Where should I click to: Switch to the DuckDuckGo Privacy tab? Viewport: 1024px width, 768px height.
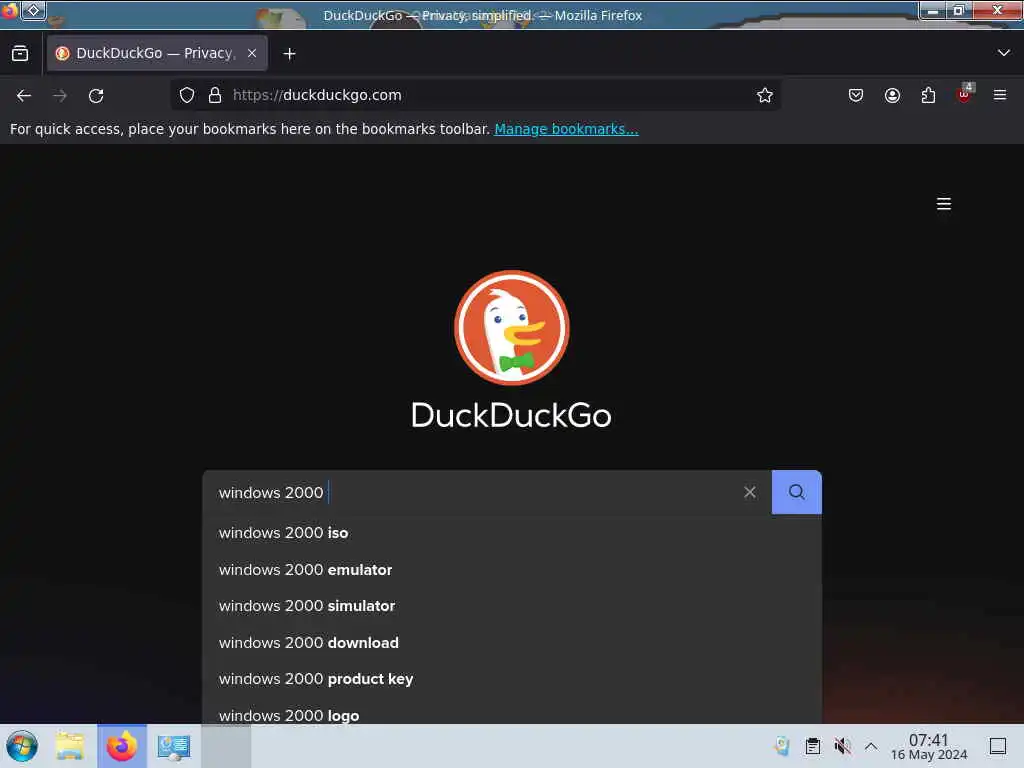tap(157, 54)
